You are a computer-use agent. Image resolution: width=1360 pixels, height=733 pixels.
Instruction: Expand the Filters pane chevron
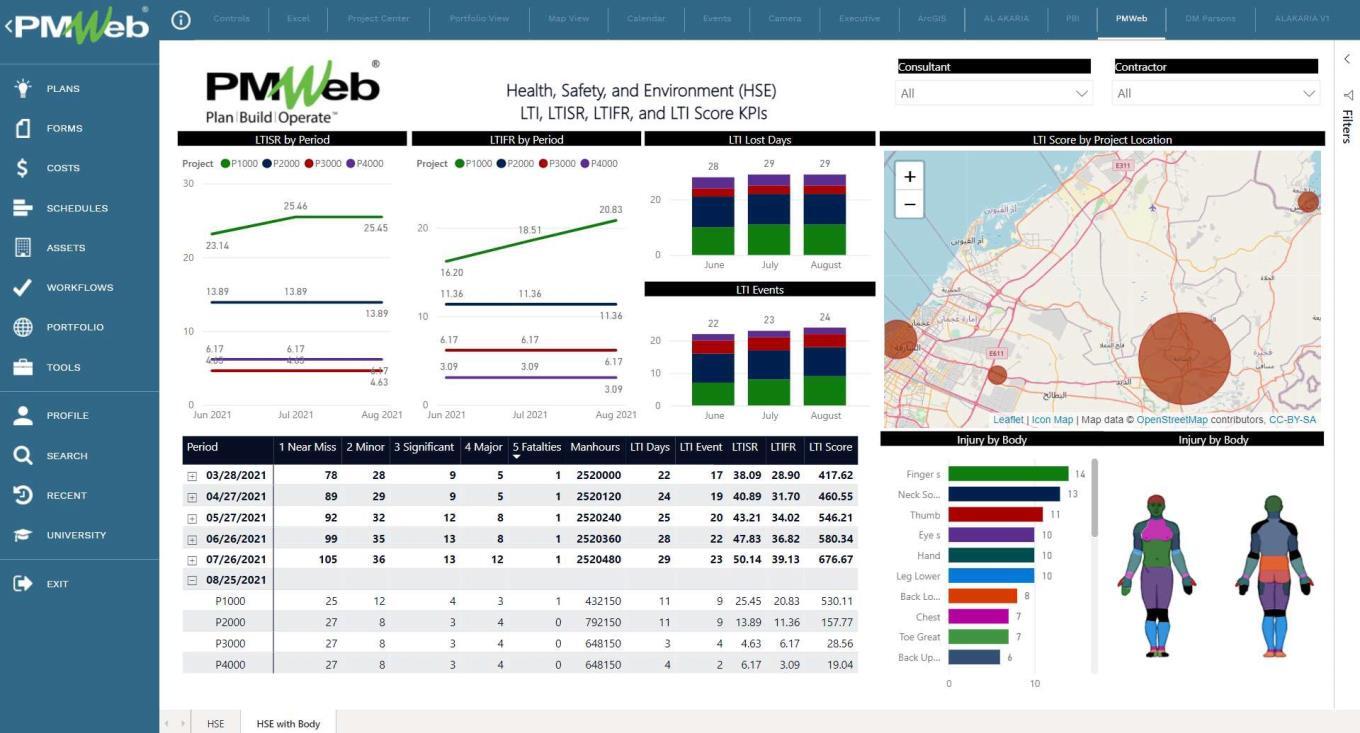click(1347, 59)
